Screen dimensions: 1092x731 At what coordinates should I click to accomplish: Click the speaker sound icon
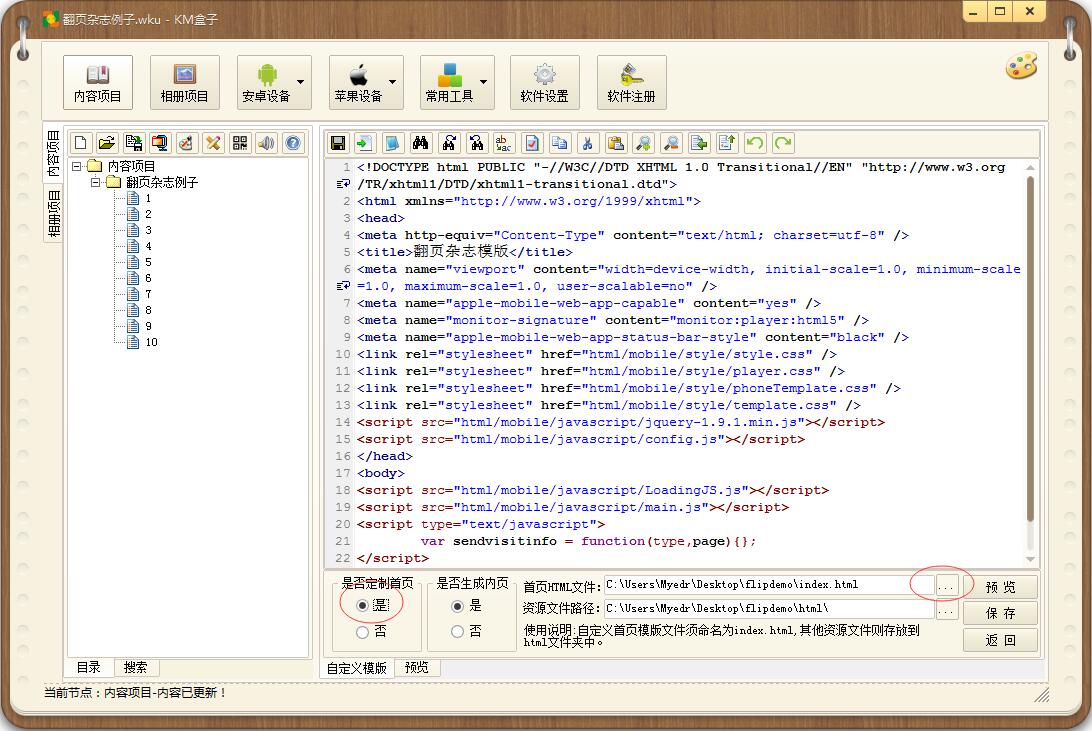click(x=267, y=143)
